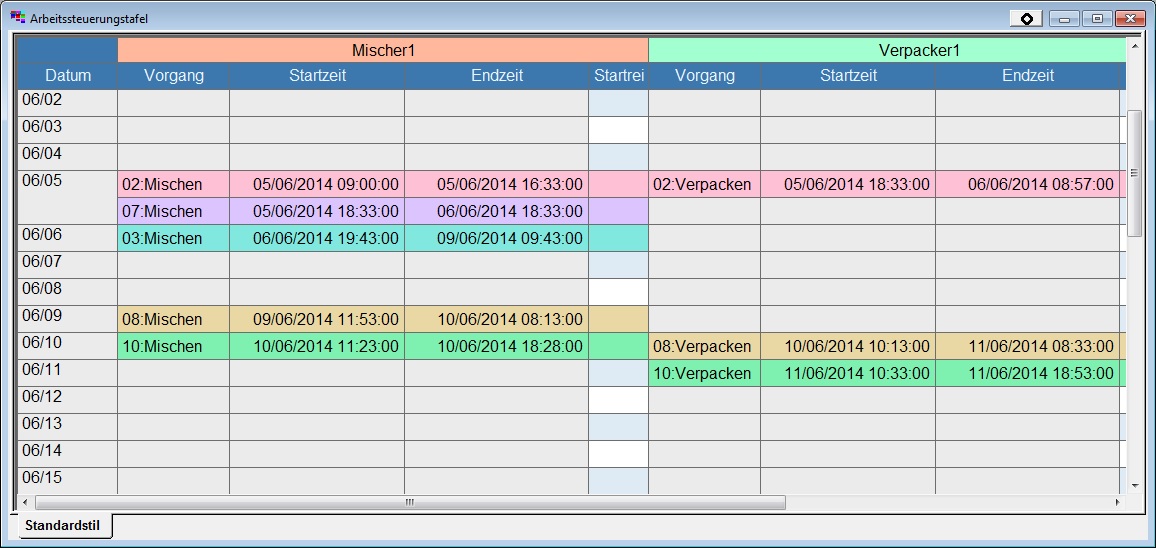Open the Standardstil tab

click(x=62, y=525)
